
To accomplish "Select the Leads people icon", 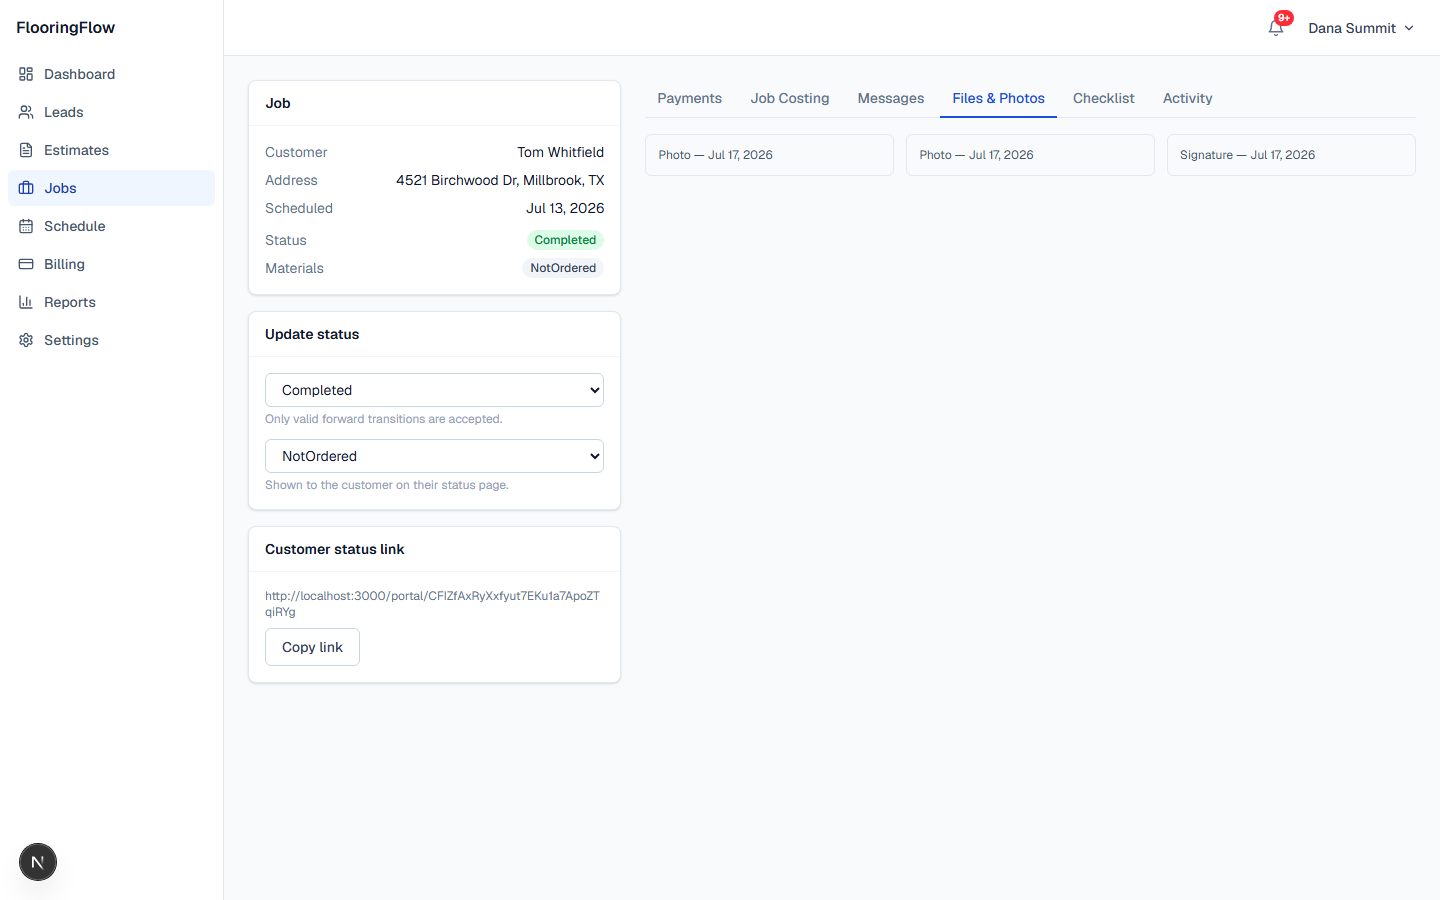I will click(x=26, y=112).
